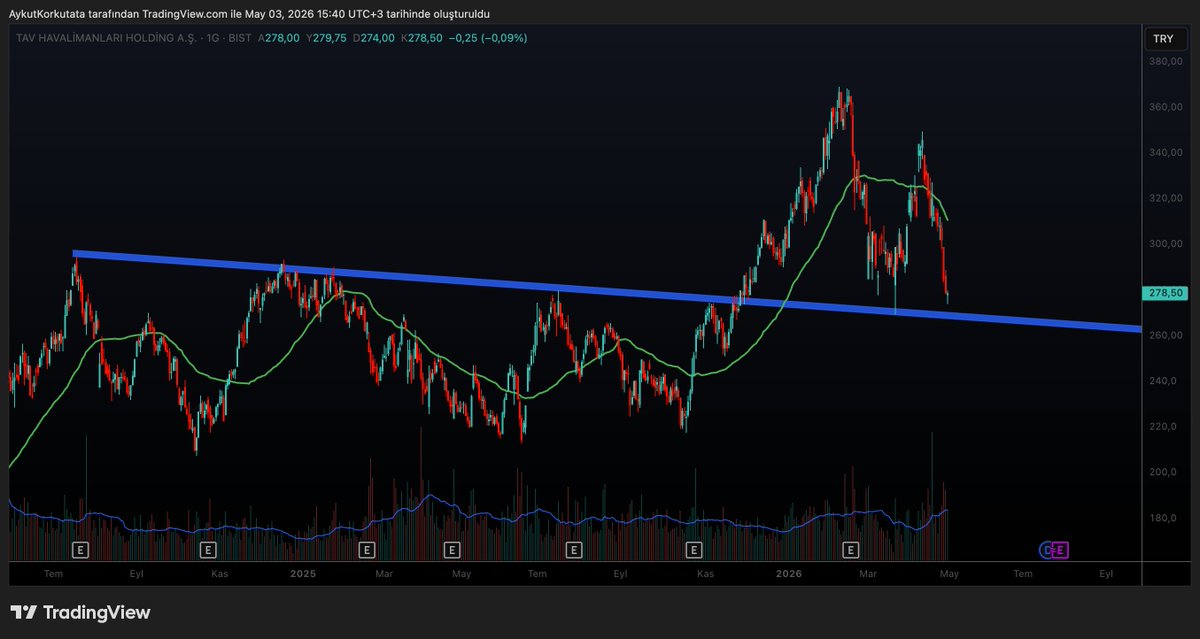The image size is (1200, 639).
Task: Click the 2026 label on time axis
Action: coord(789,574)
